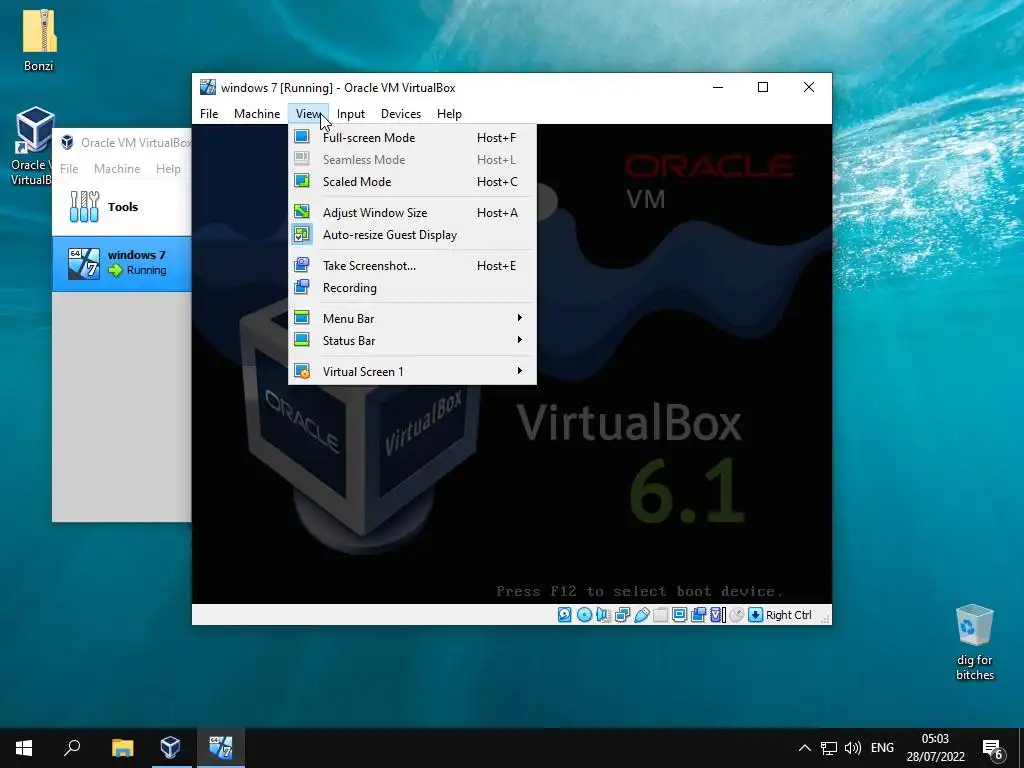Select the Bonzi zip folder on desktop
Viewport: 1024px width, 768px height.
(39, 40)
